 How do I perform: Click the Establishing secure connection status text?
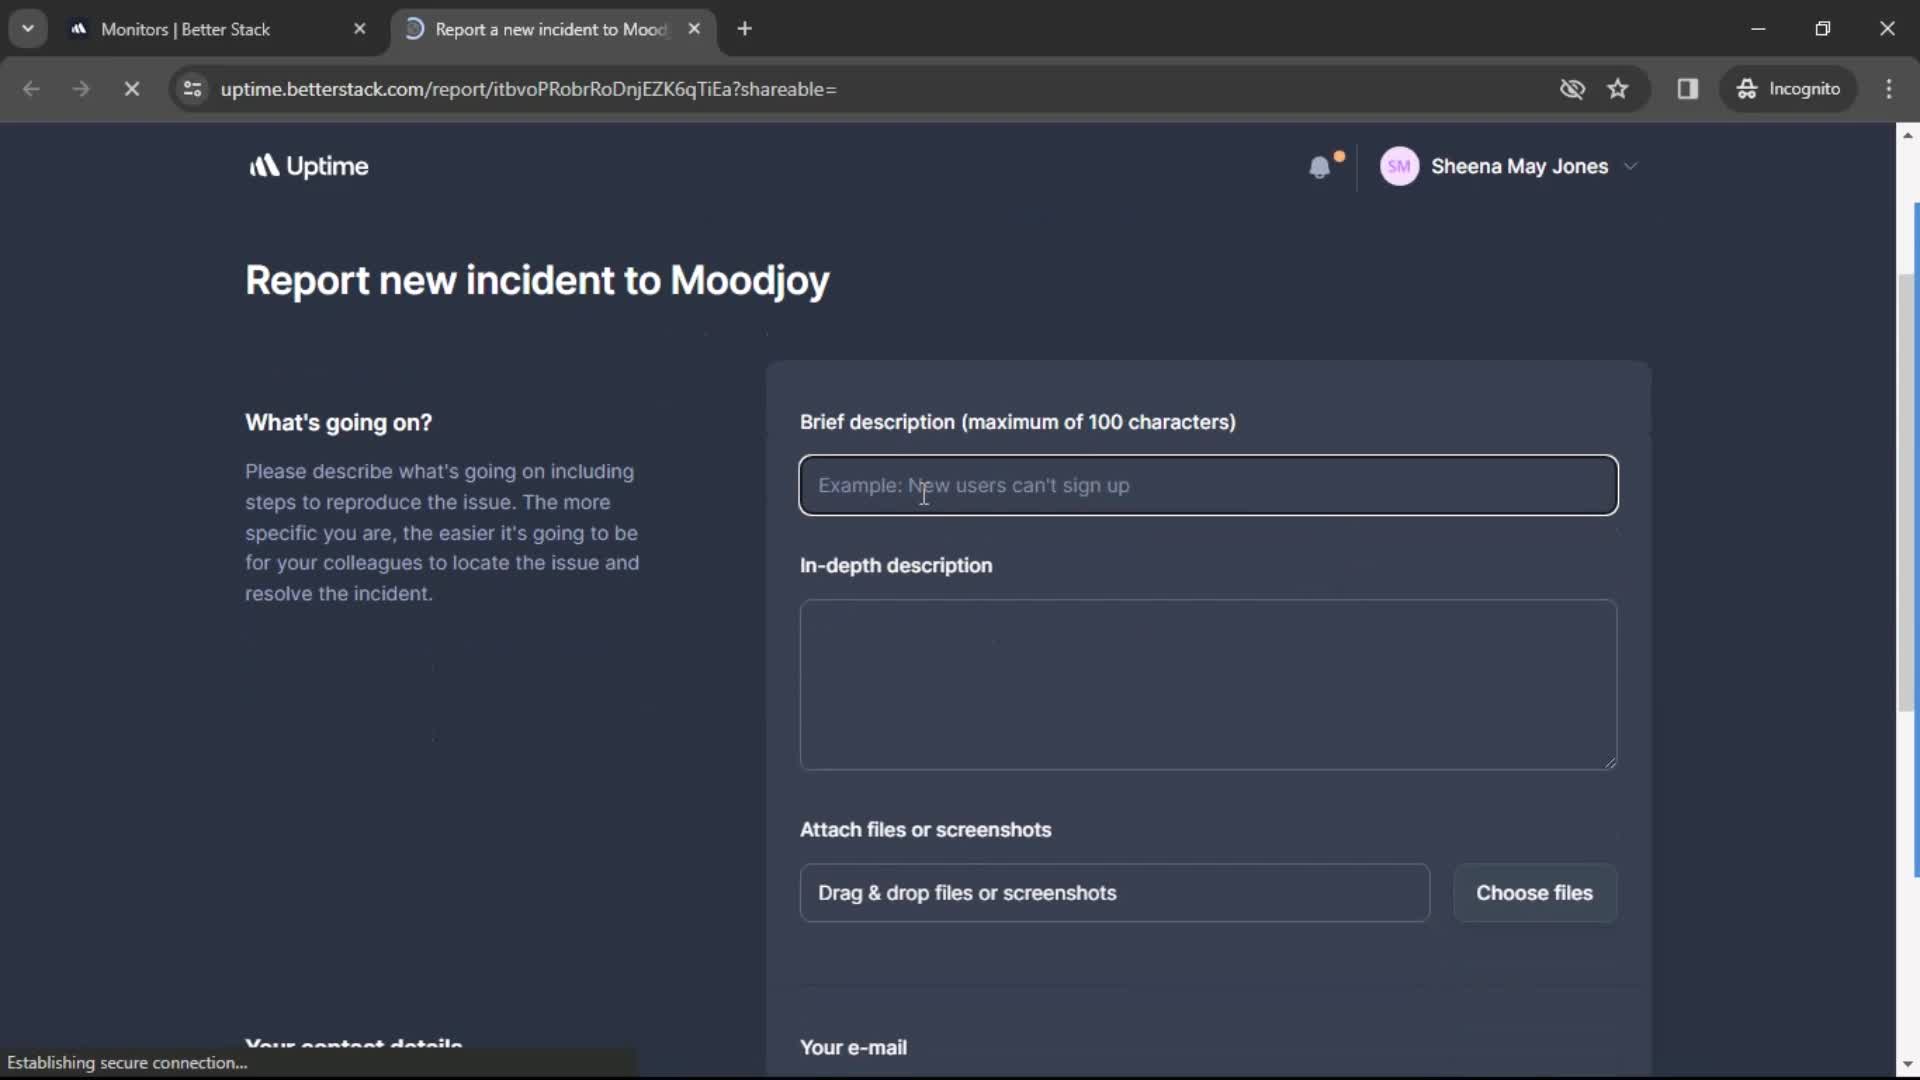127,1063
